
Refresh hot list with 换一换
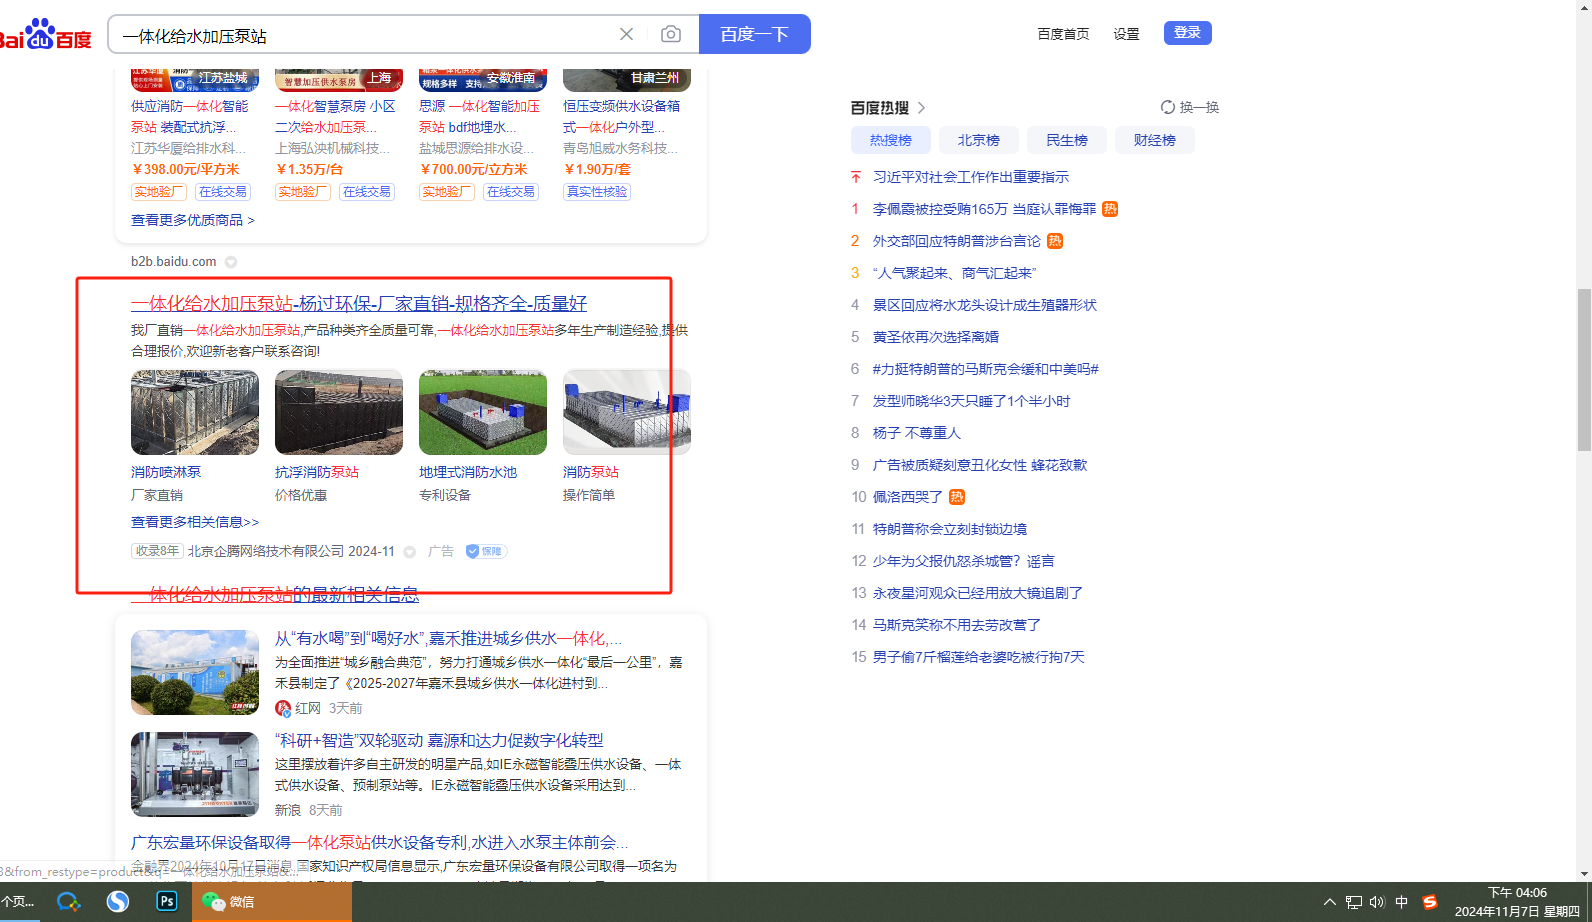pyautogui.click(x=1190, y=107)
